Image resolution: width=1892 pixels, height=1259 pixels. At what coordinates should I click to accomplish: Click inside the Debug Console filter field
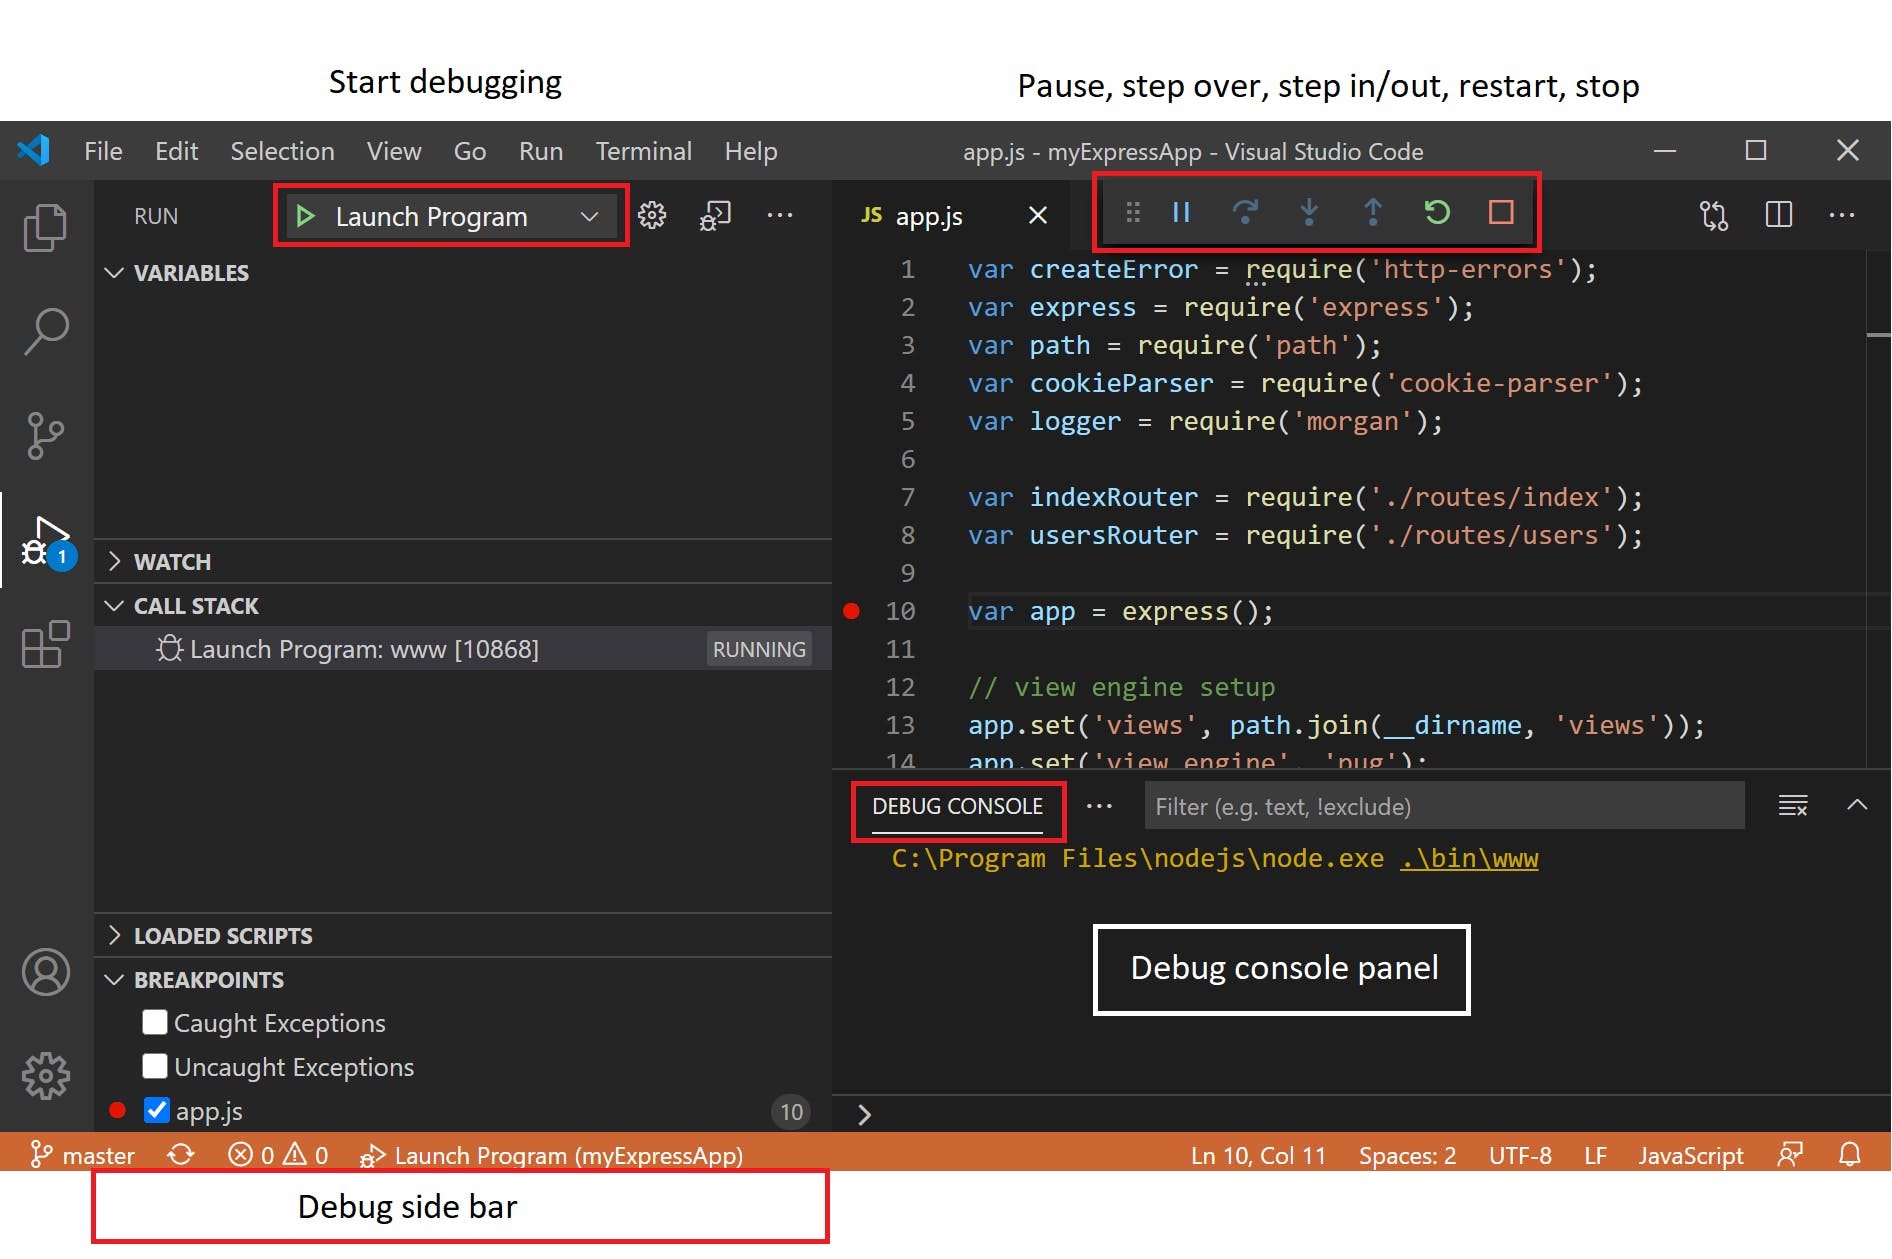coord(1440,806)
